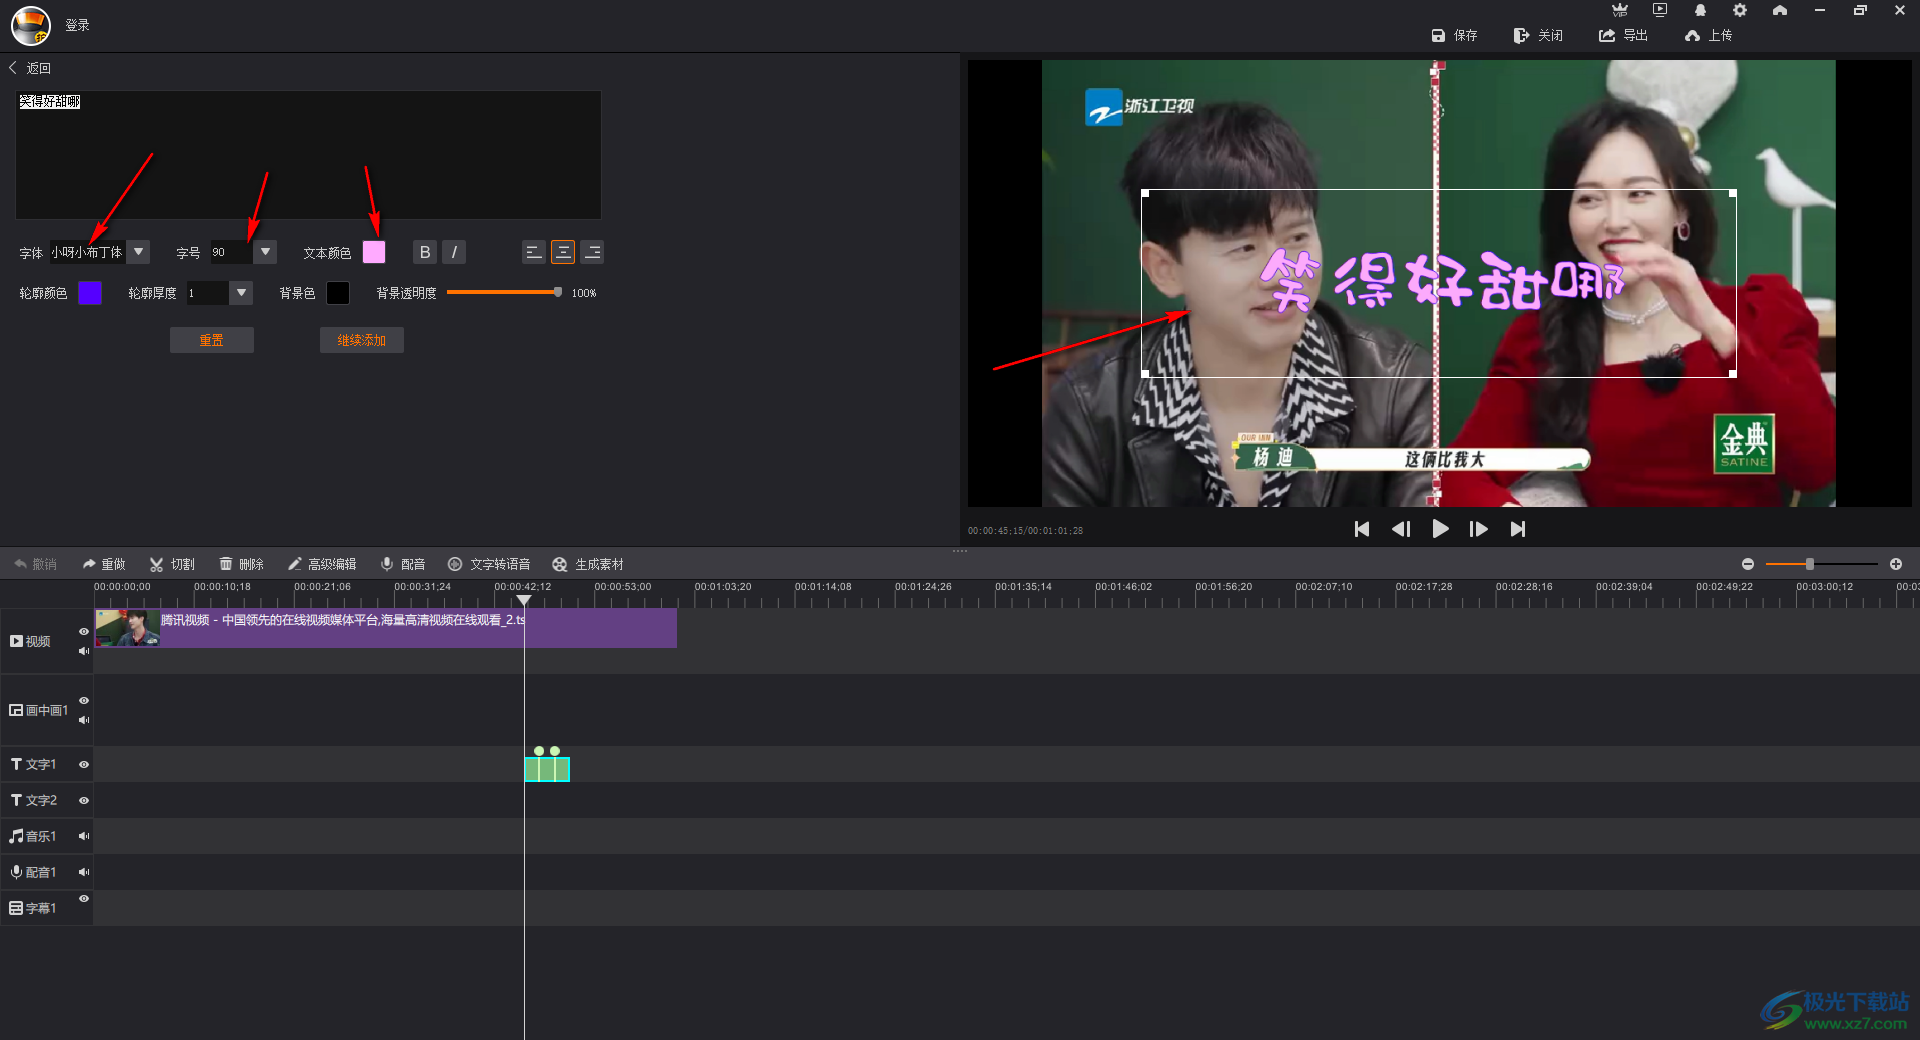Mute the 画中画1 track audio

click(x=84, y=720)
